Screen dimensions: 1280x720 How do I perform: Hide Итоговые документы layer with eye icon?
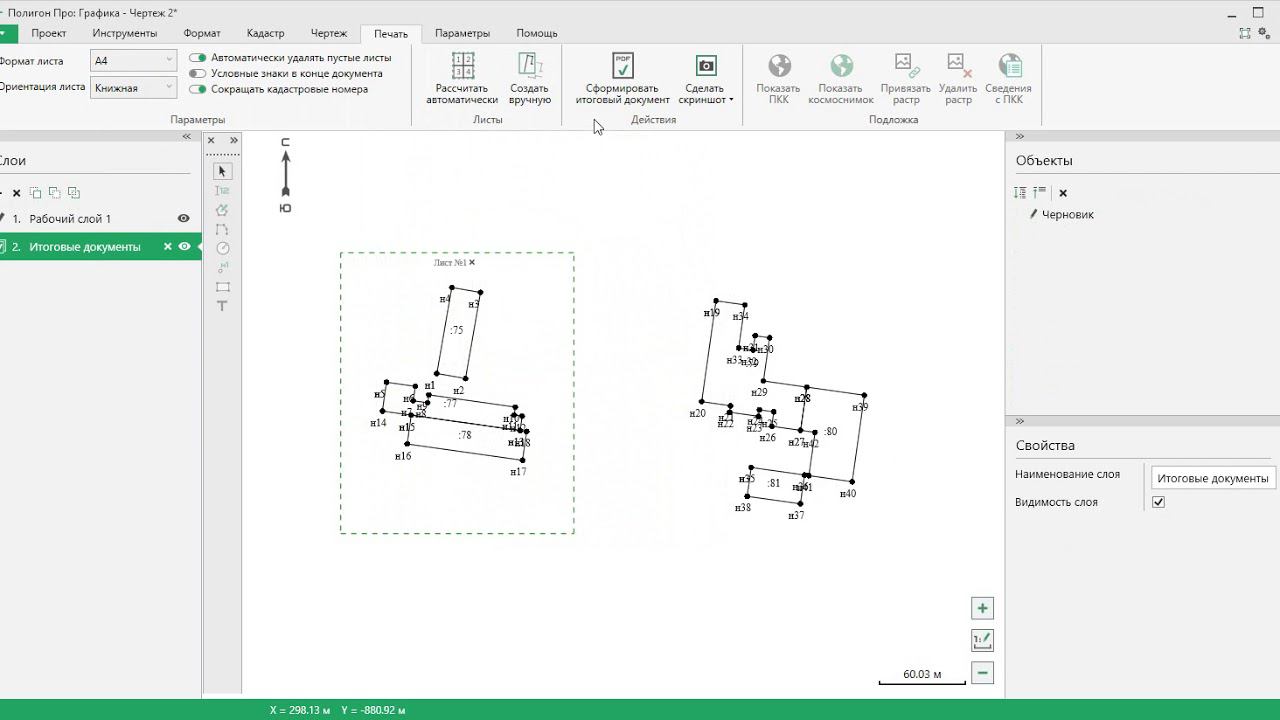(x=185, y=247)
